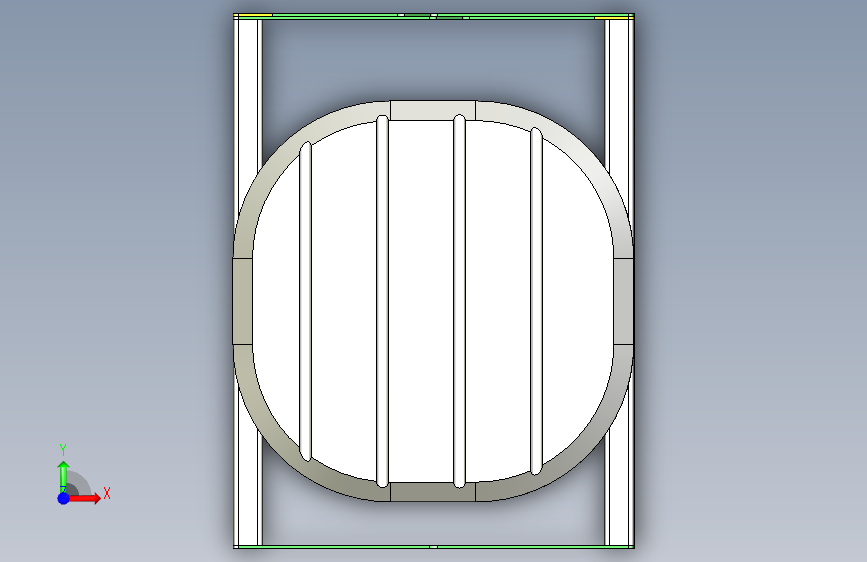Click the green Y axis arrow of the triad

(x=64, y=475)
